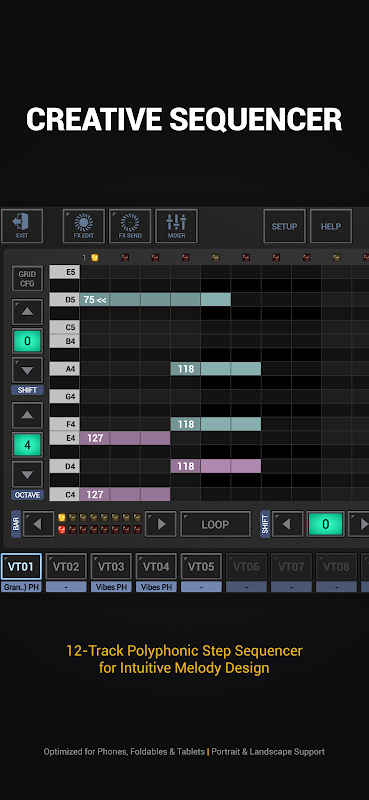Image resolution: width=369 pixels, height=800 pixels.
Task: Go to previous BAR with left arrow
Action: click(39, 524)
